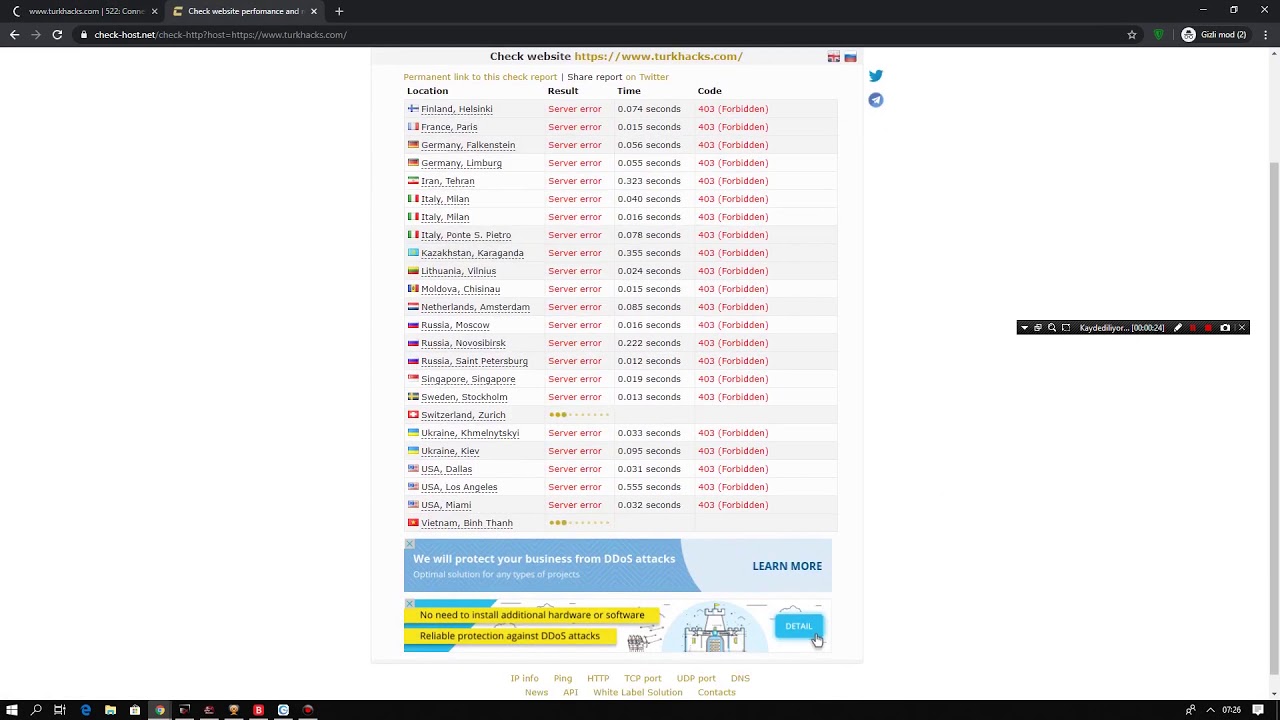Reload the page with the browser refresh icon
The image size is (1280, 720).
57,35
